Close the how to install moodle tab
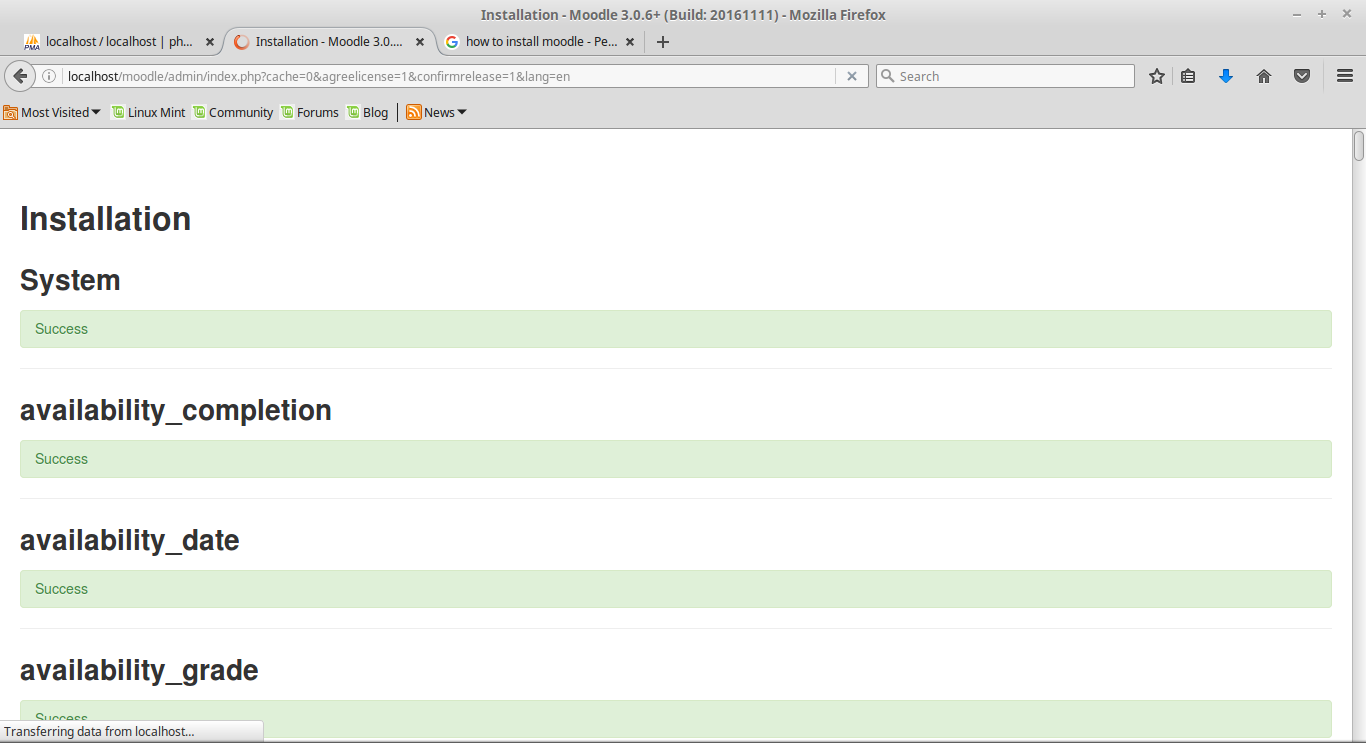The width and height of the screenshot is (1366, 743). (x=630, y=42)
